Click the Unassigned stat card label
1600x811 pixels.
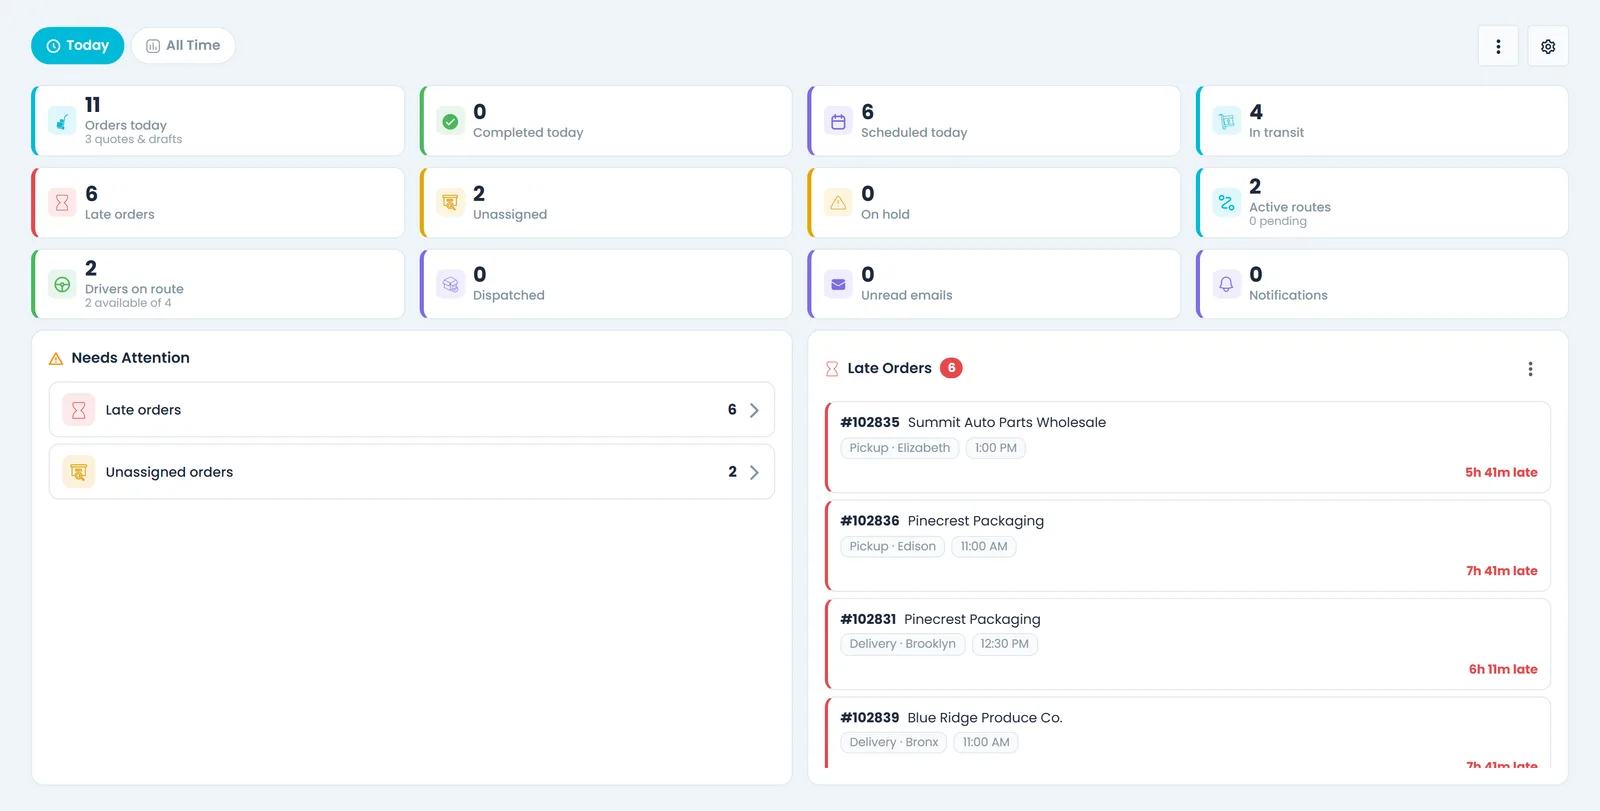[x=510, y=215]
